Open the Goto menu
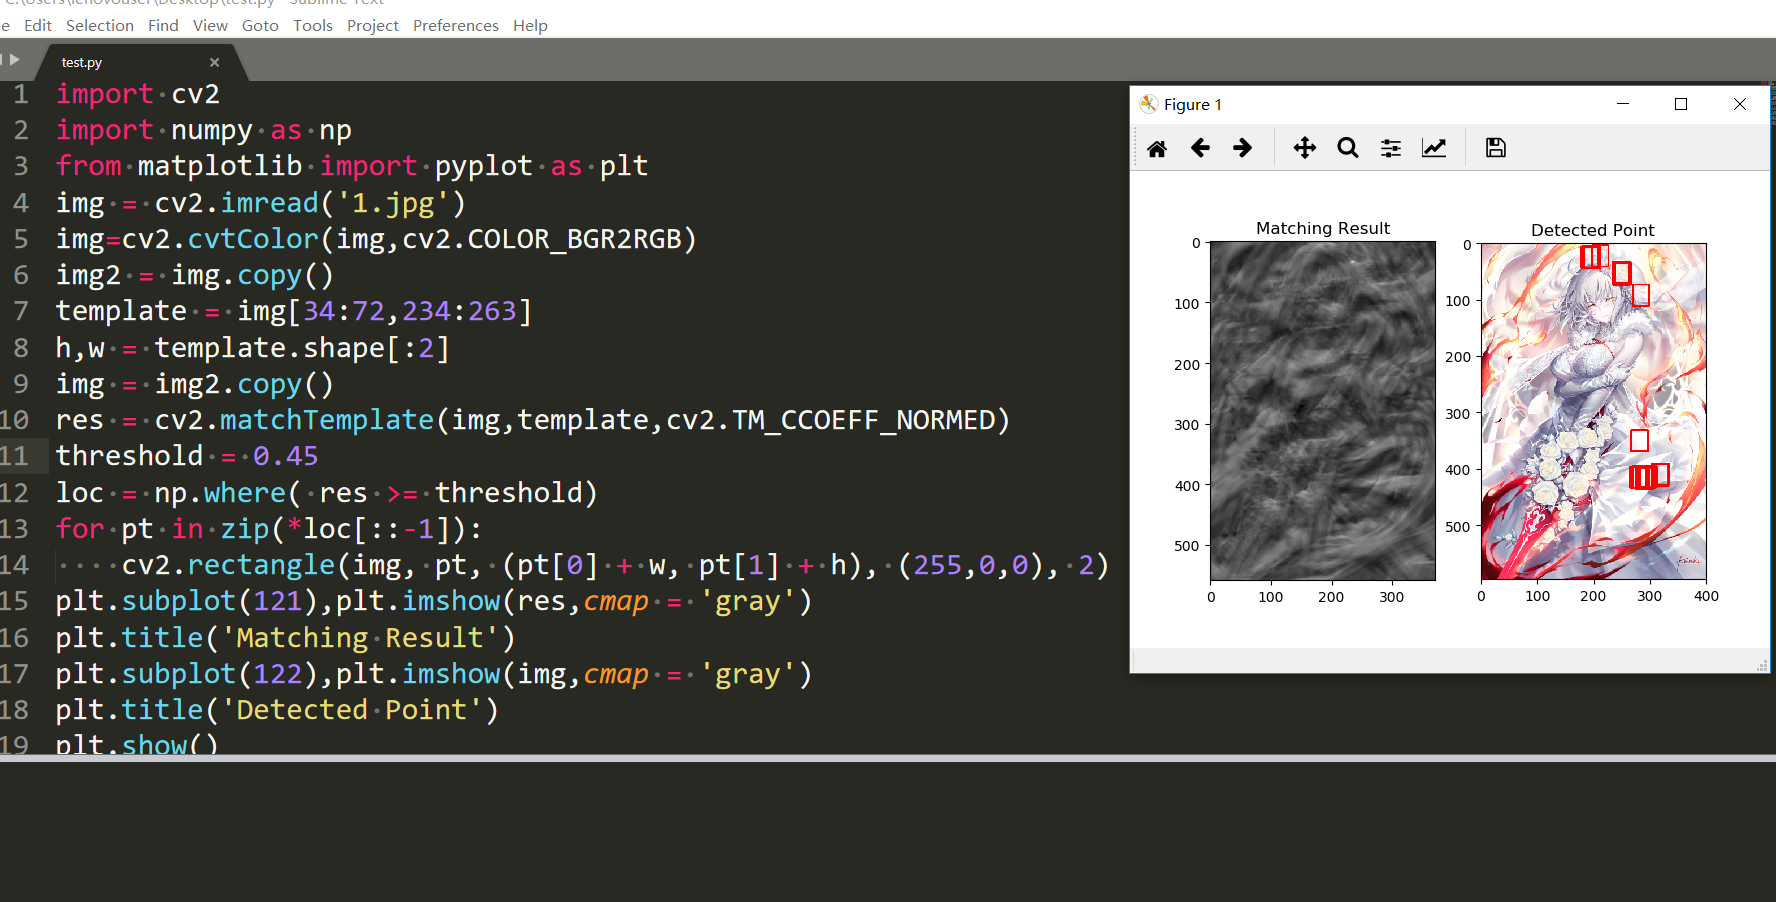This screenshot has height=902, width=1776. 260,26
